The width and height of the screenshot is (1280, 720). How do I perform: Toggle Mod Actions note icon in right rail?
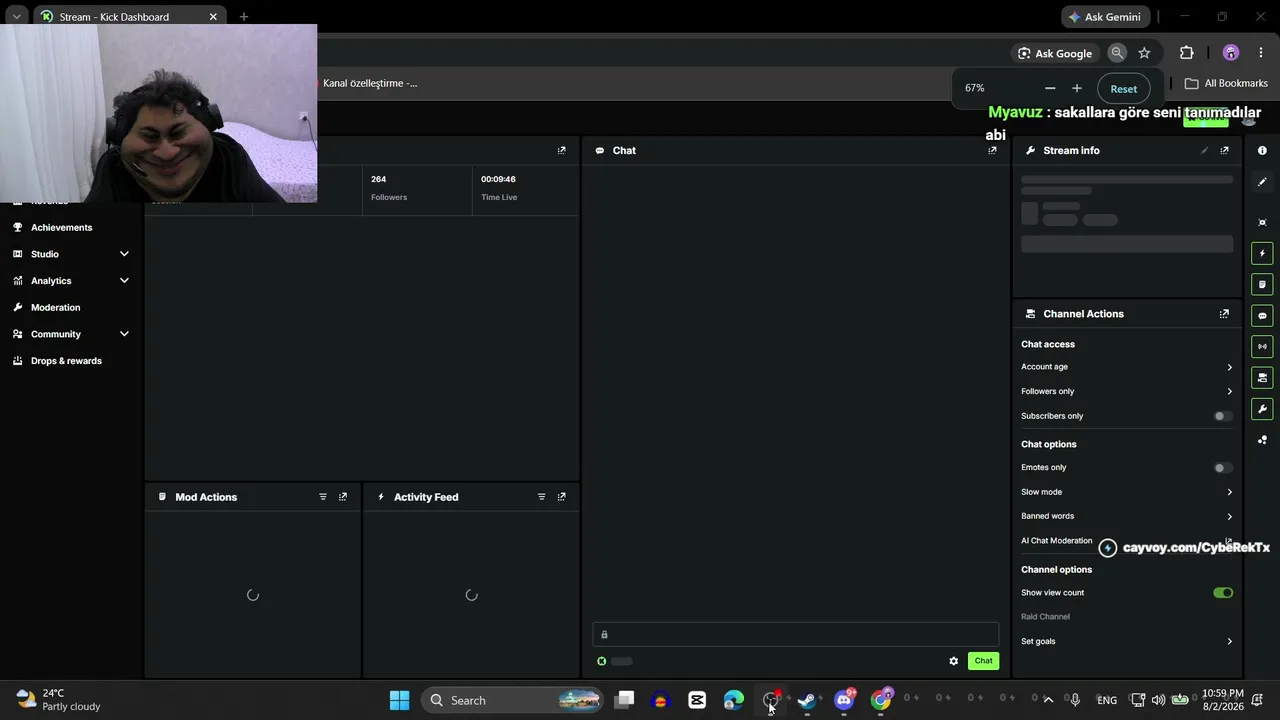(x=1262, y=285)
